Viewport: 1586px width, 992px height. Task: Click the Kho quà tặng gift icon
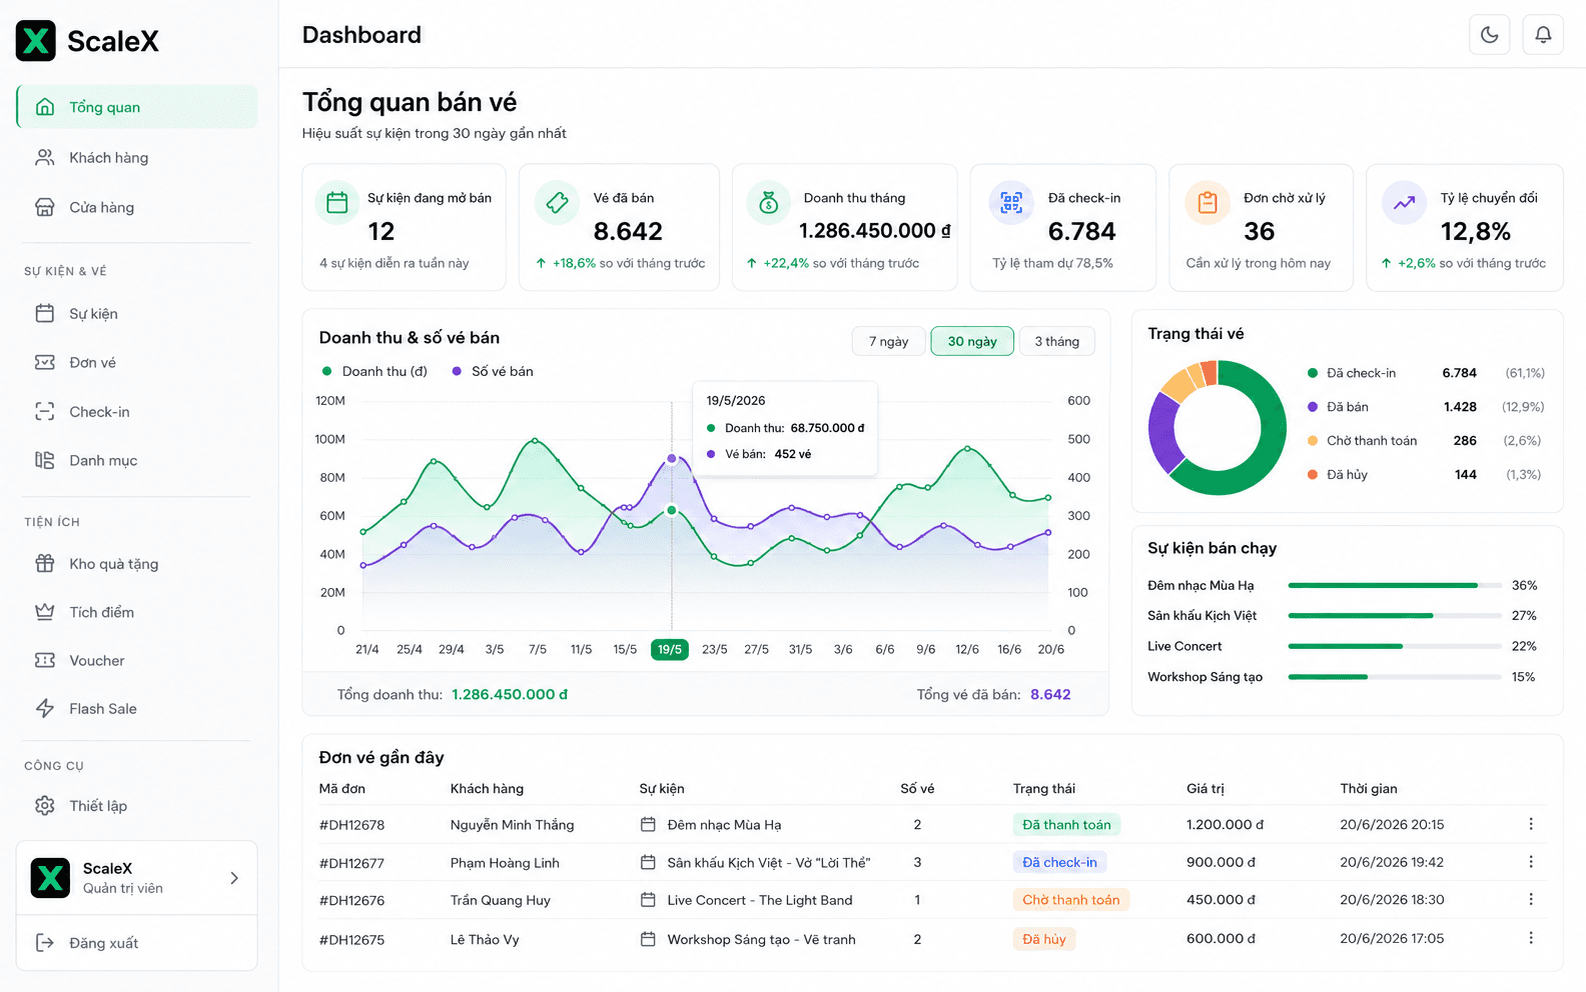45,563
